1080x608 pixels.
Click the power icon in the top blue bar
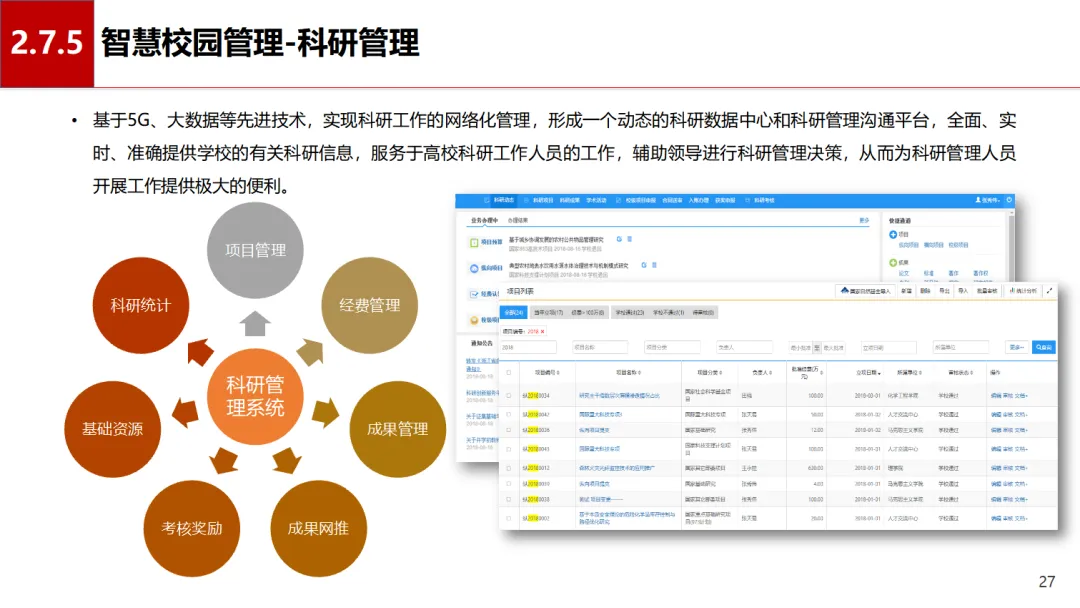pos(1009,200)
